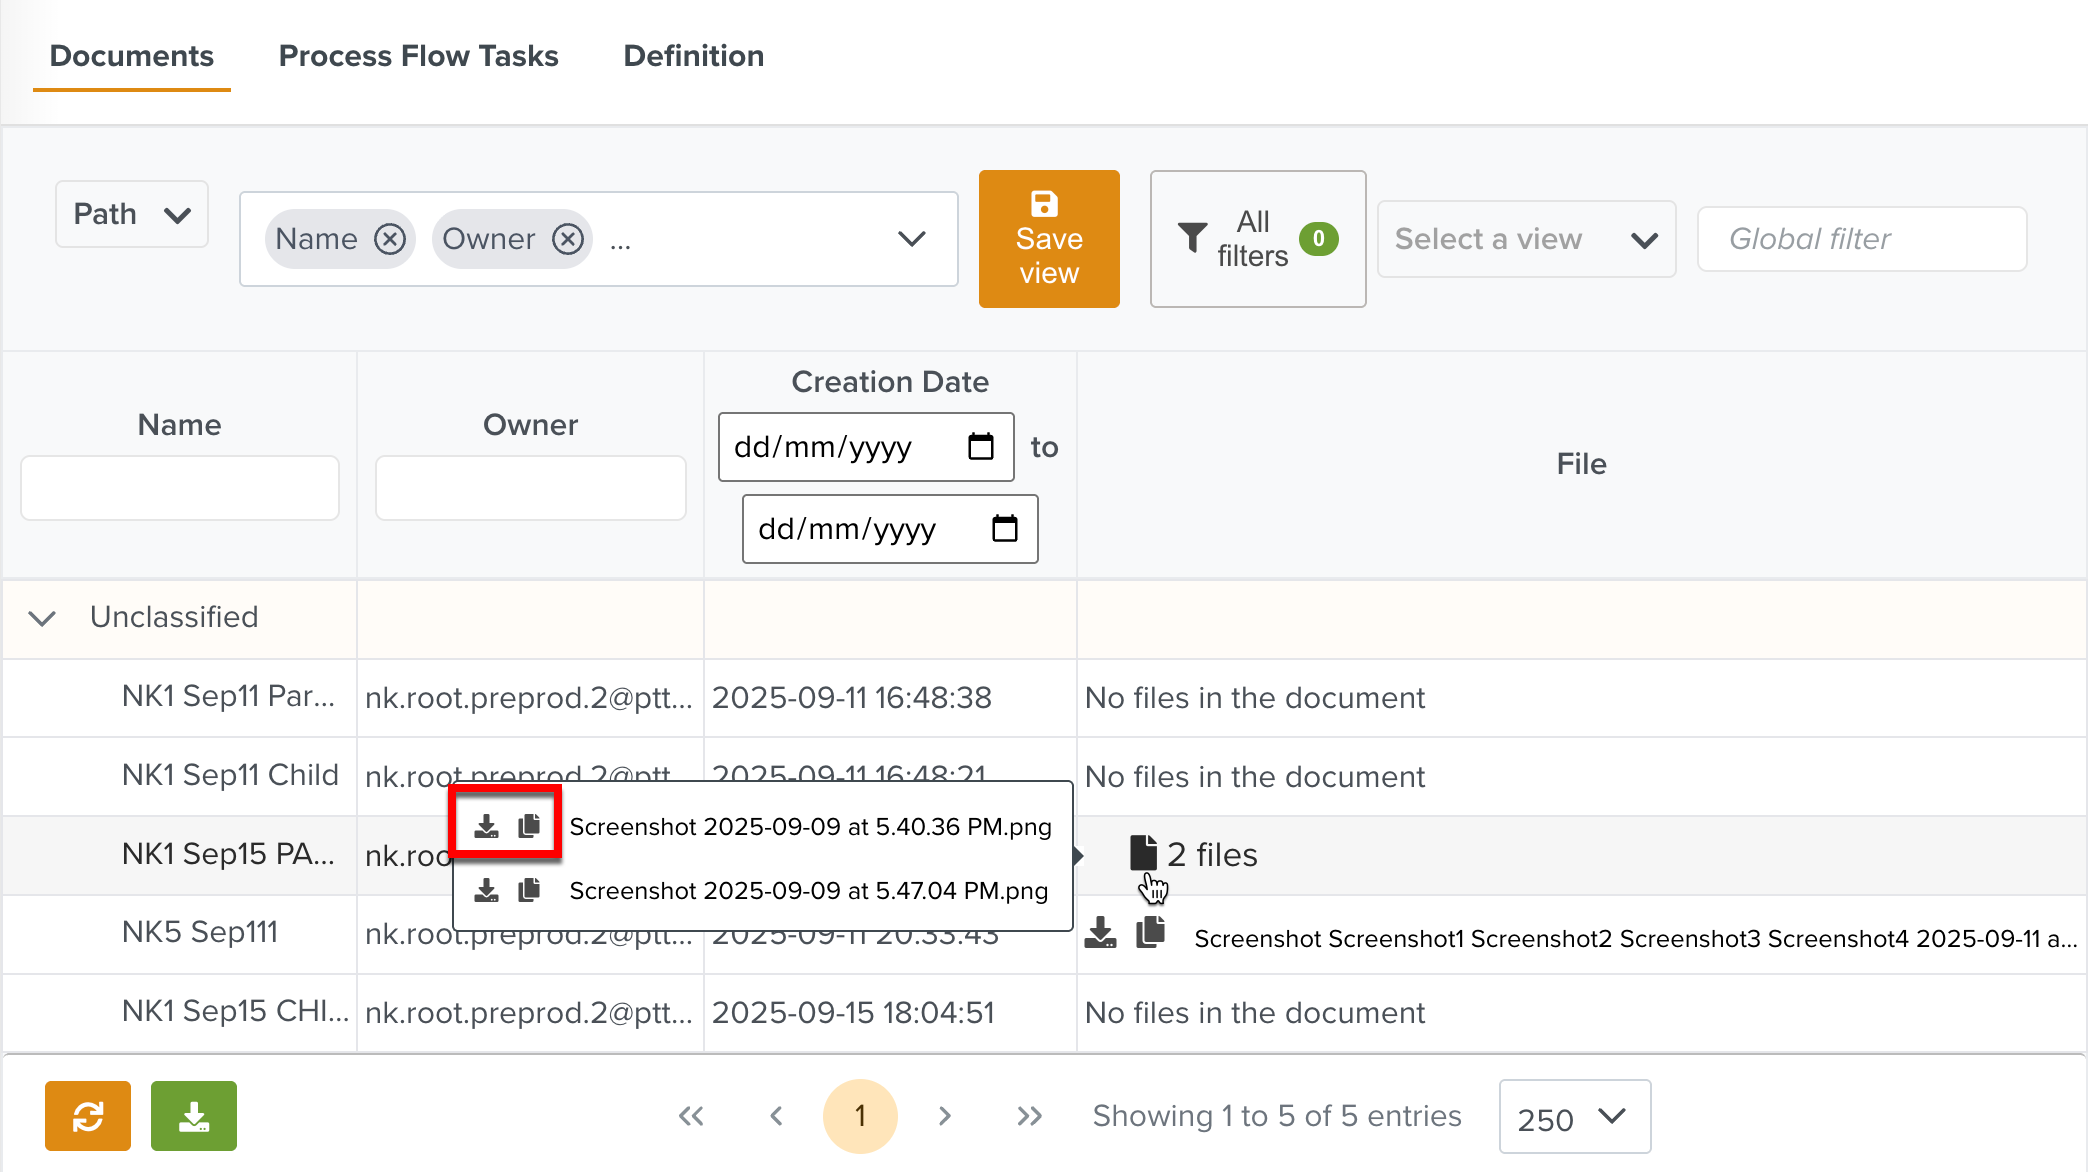The width and height of the screenshot is (2090, 1172).
Task: Remove the Name column chip
Action: [389, 239]
